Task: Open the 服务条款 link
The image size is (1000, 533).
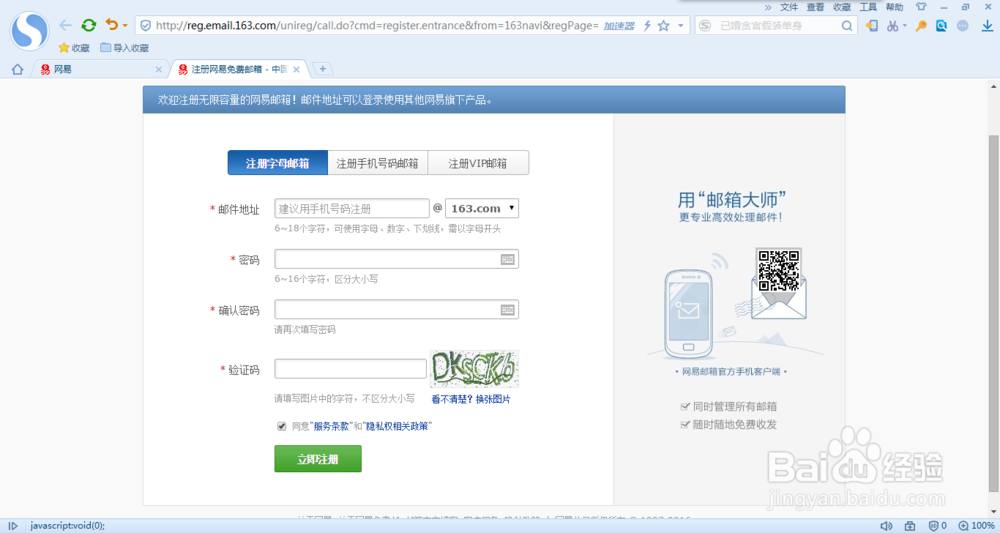Action: (332, 426)
